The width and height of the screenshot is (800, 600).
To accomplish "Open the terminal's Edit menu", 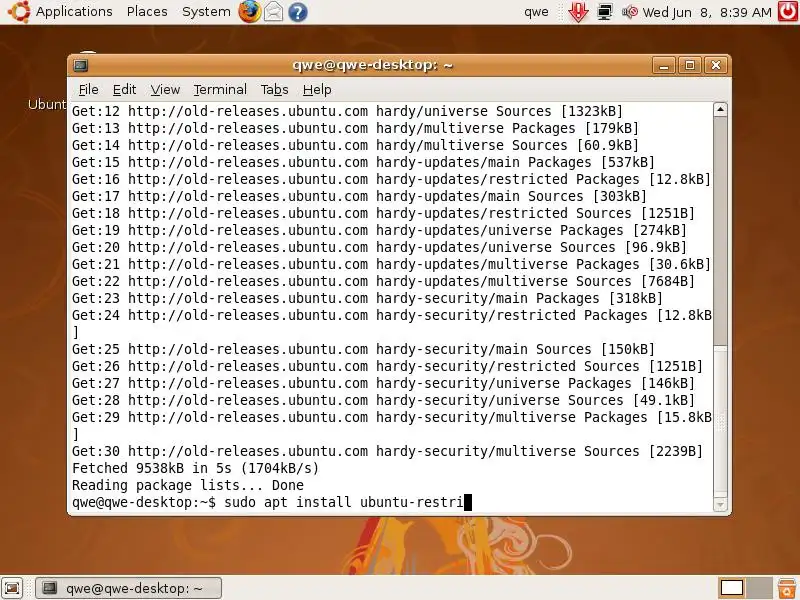I will [124, 90].
